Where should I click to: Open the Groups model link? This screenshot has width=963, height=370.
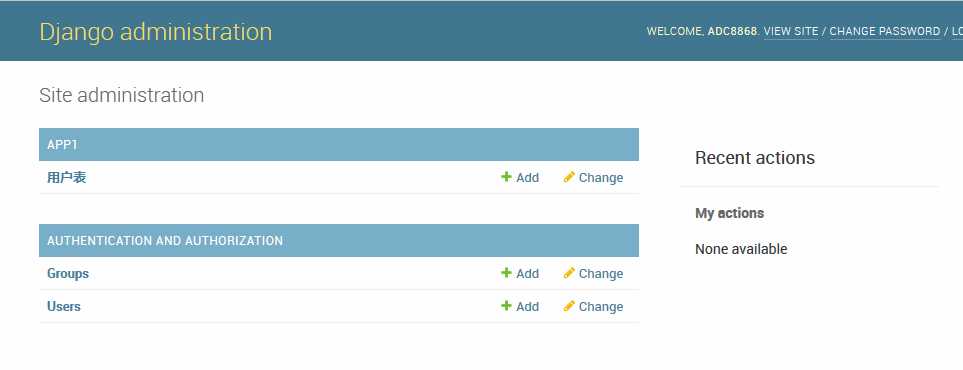68,274
